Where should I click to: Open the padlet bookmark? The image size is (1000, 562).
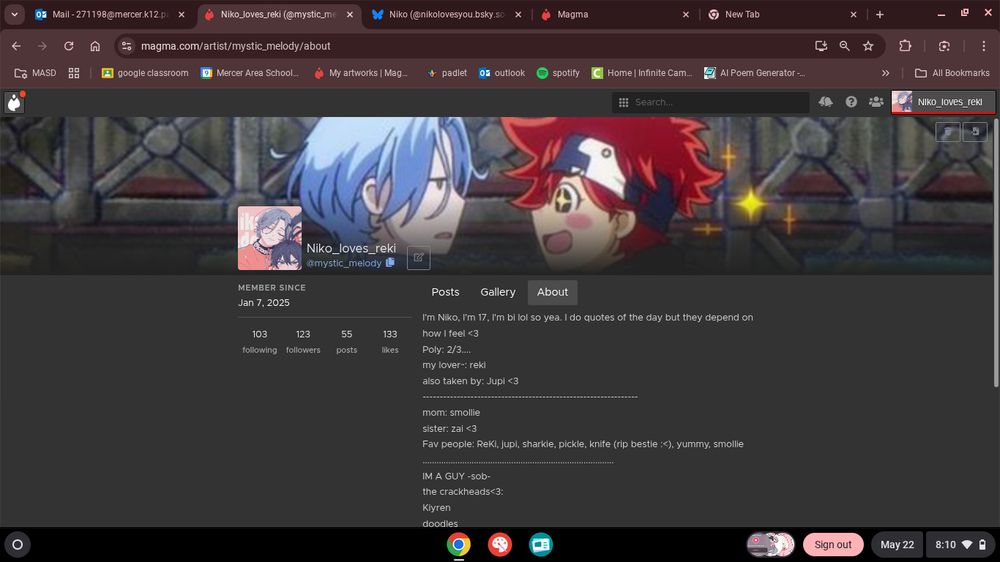(x=447, y=73)
